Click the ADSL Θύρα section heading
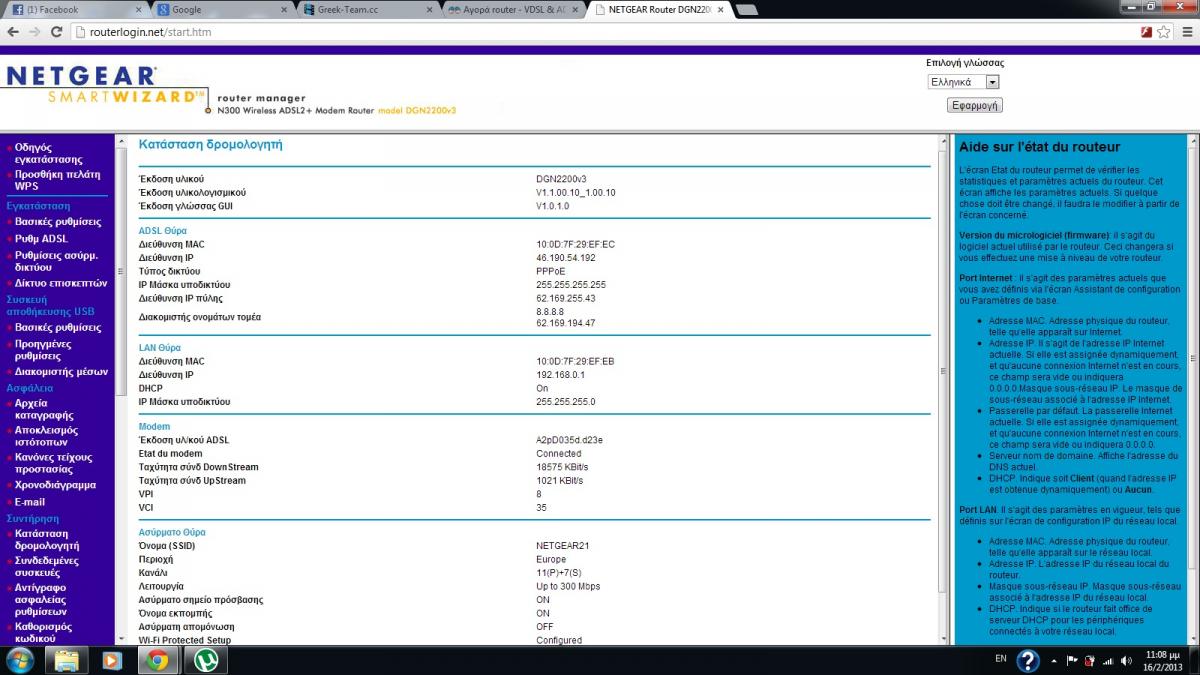This screenshot has height=675, width=1200. click(x=163, y=231)
